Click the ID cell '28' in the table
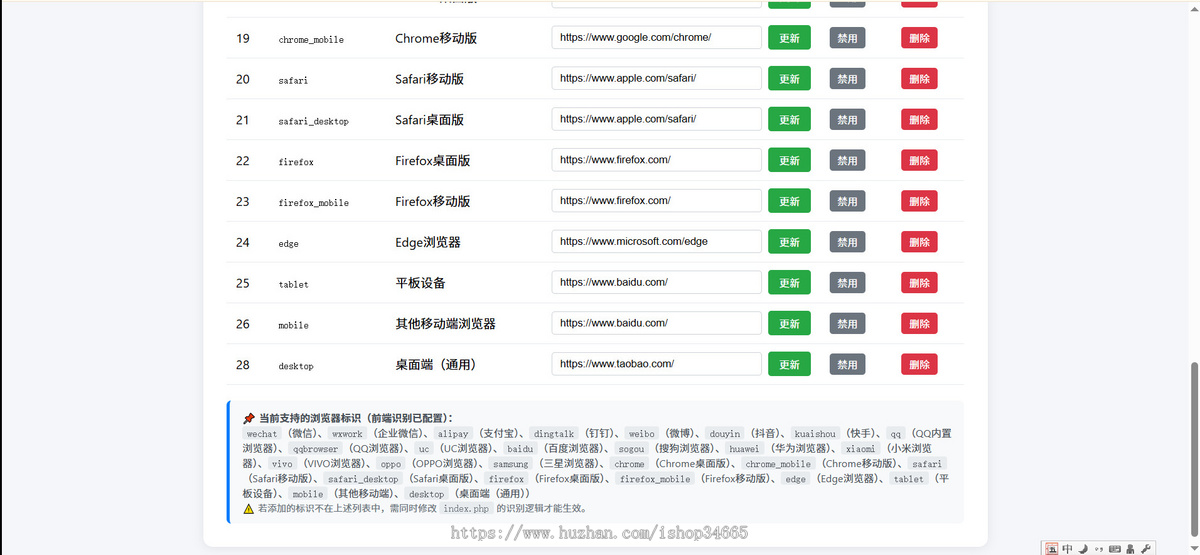 point(243,365)
